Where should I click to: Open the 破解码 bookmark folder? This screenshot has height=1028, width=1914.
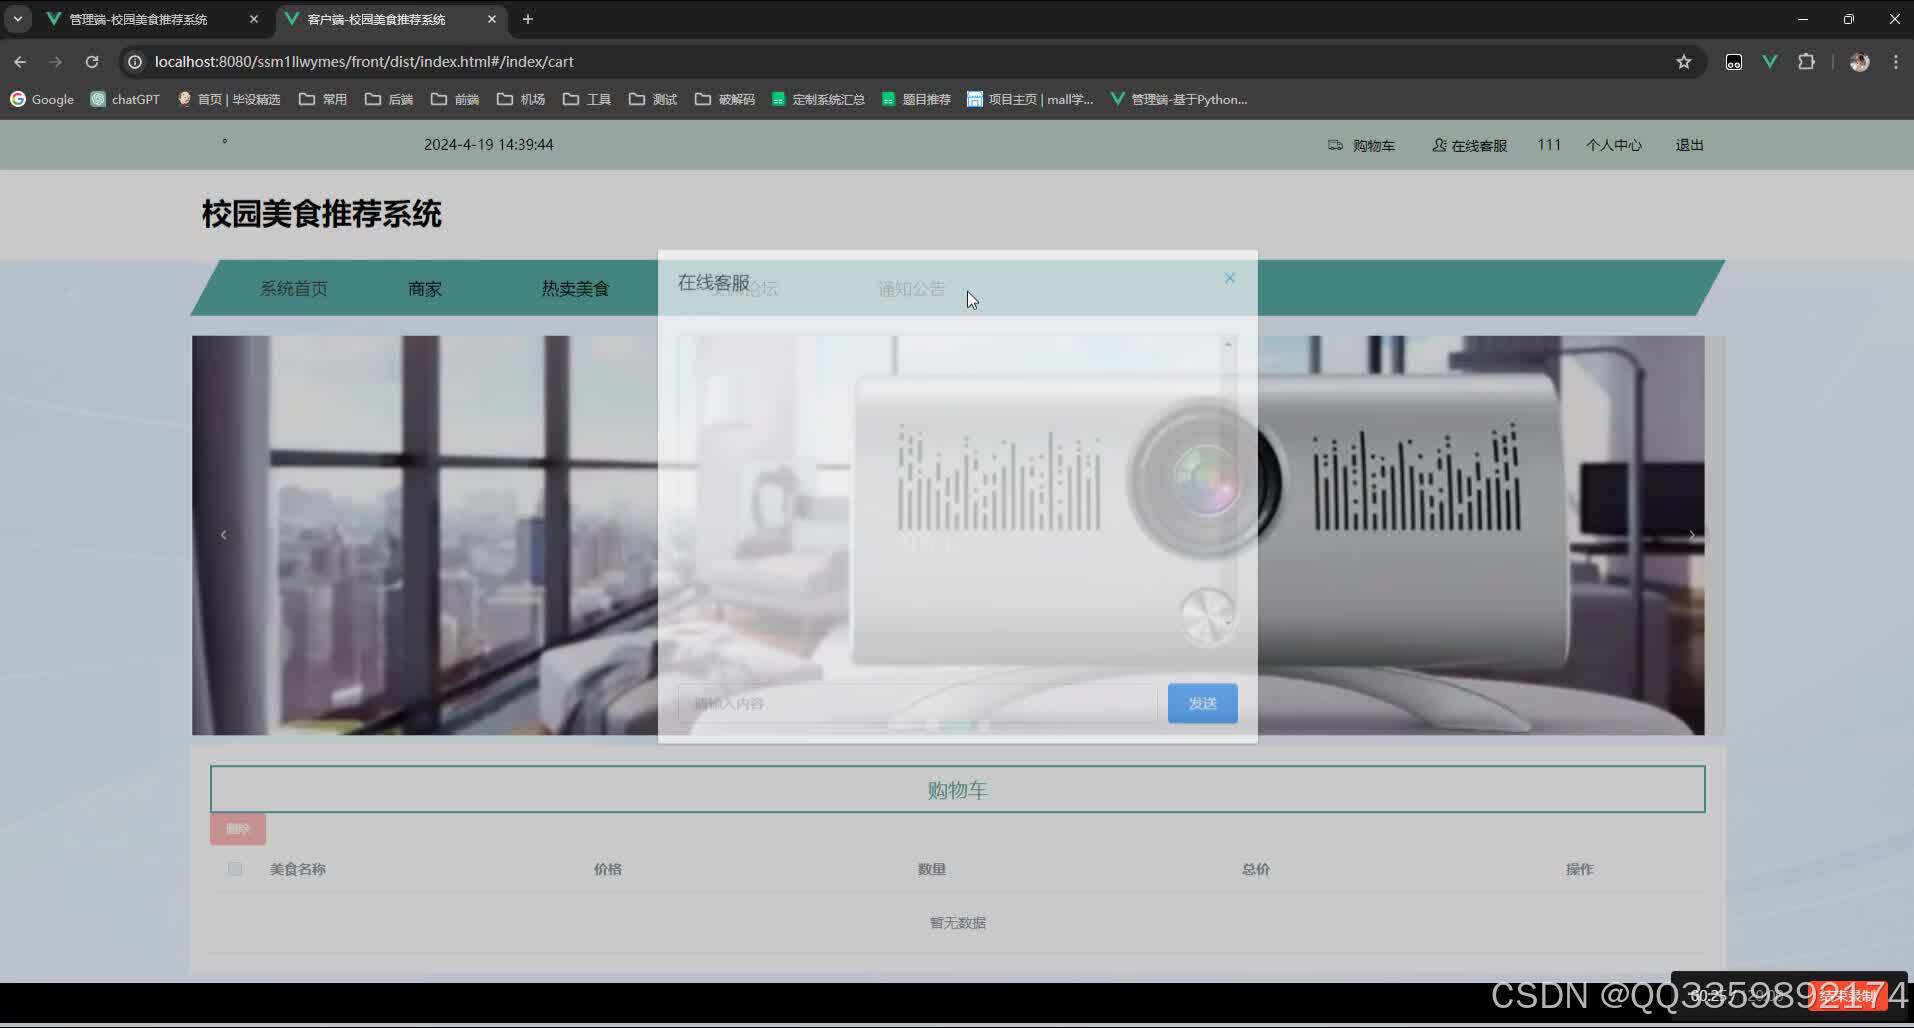tap(725, 99)
